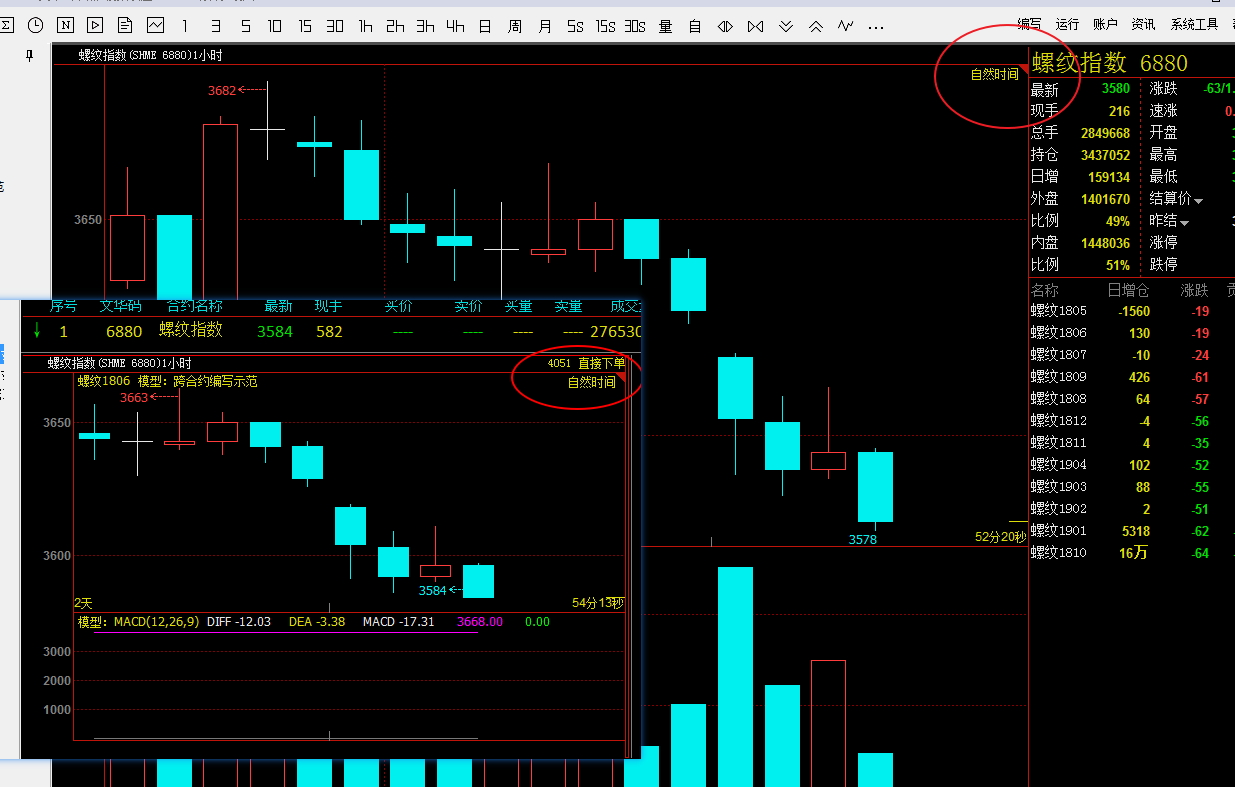This screenshot has height=787, width=1235.
Task: Click the 合约名称 column header
Action: 194,306
